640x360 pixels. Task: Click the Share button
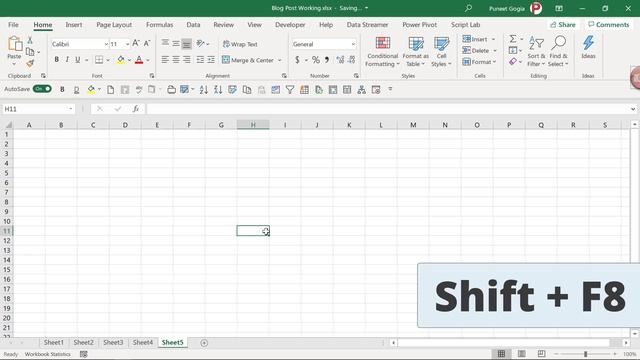pos(563,25)
